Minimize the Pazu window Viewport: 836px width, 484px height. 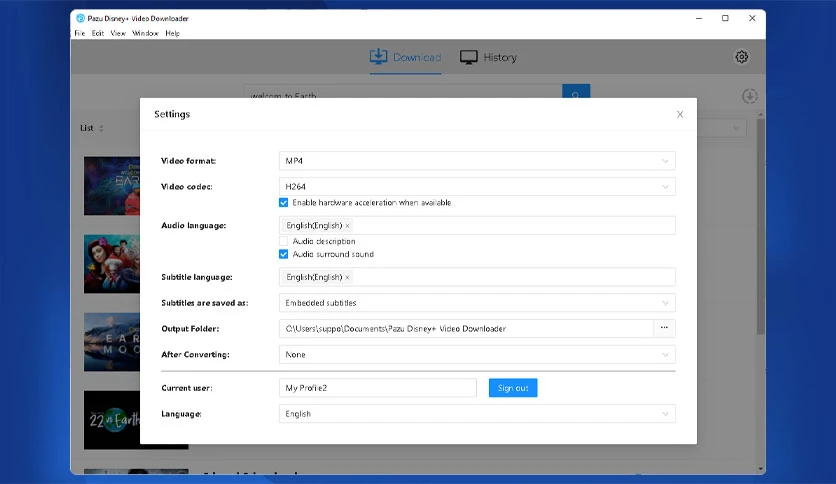698,18
